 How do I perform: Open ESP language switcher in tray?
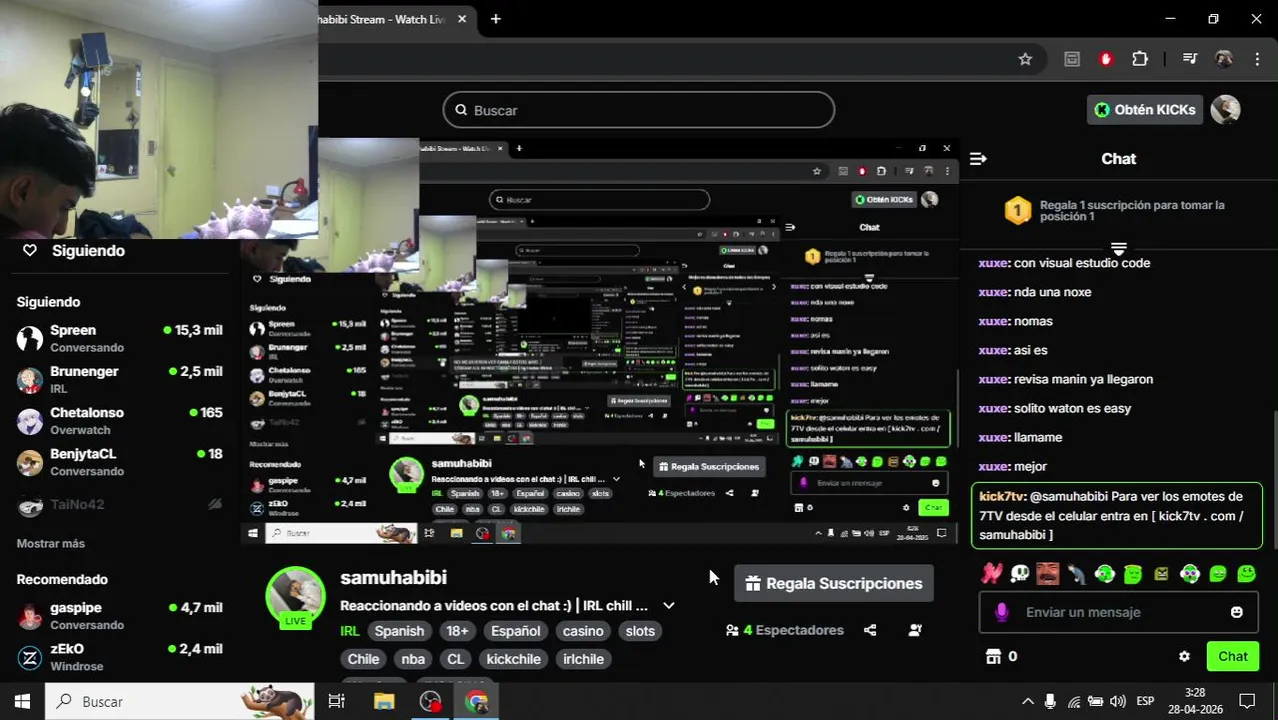tap(1145, 701)
